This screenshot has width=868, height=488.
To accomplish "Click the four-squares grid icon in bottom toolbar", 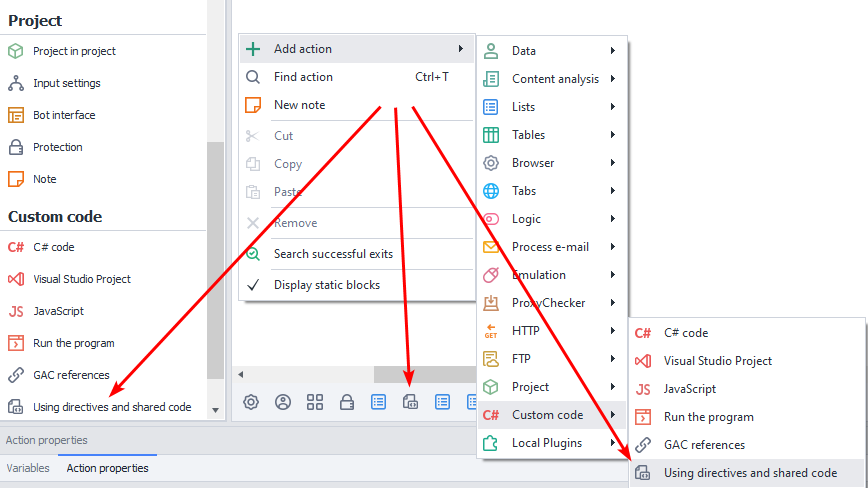I will pos(315,402).
